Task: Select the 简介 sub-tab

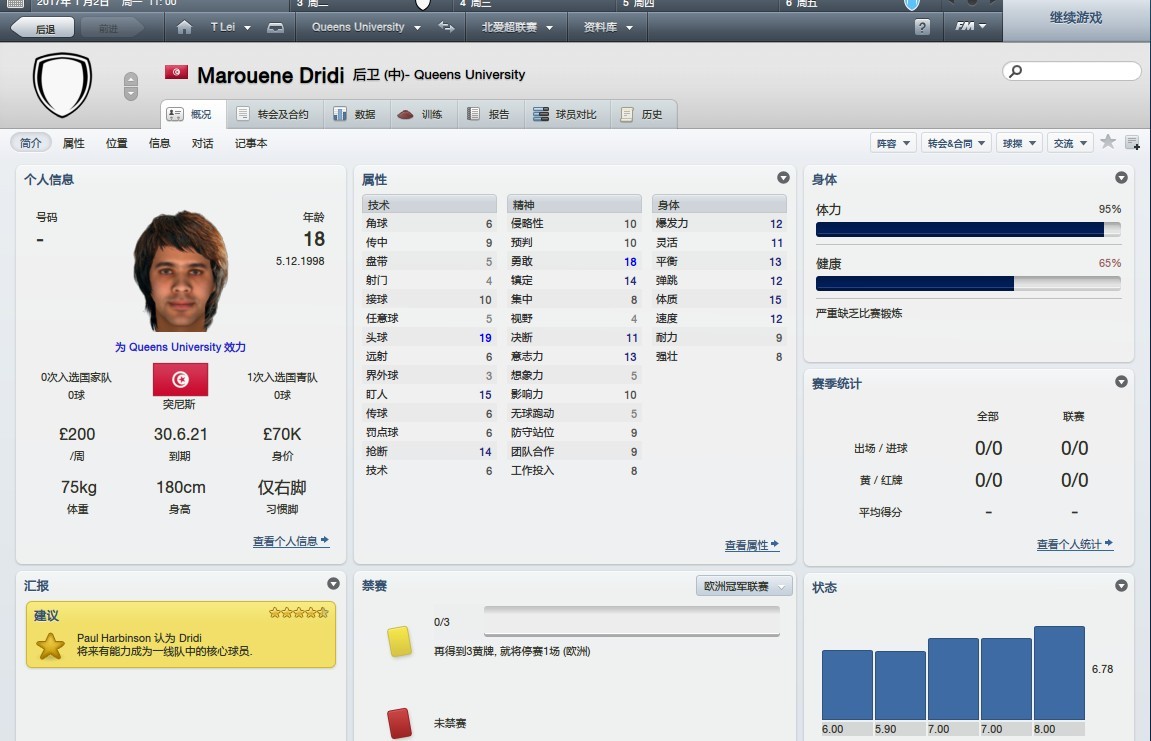Action: 31,143
